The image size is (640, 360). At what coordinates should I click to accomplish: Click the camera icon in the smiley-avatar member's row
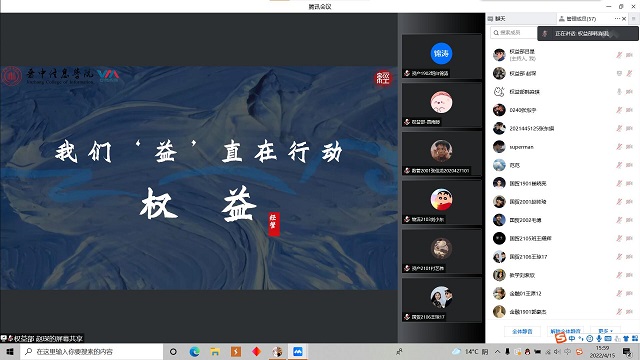629,92
